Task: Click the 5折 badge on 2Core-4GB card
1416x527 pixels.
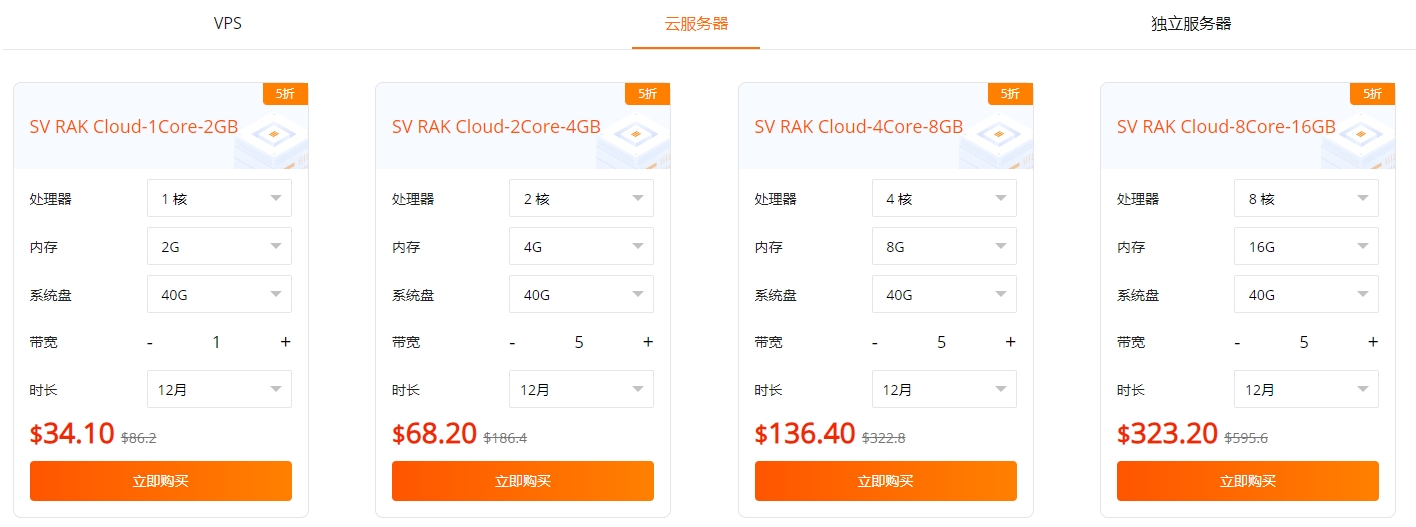Action: click(x=647, y=94)
